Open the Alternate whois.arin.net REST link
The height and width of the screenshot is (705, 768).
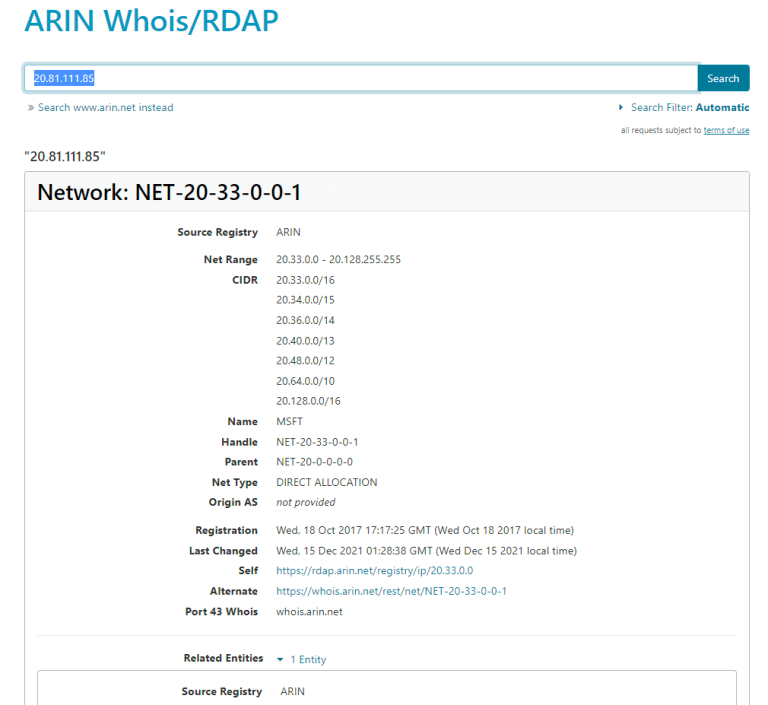coord(391,591)
